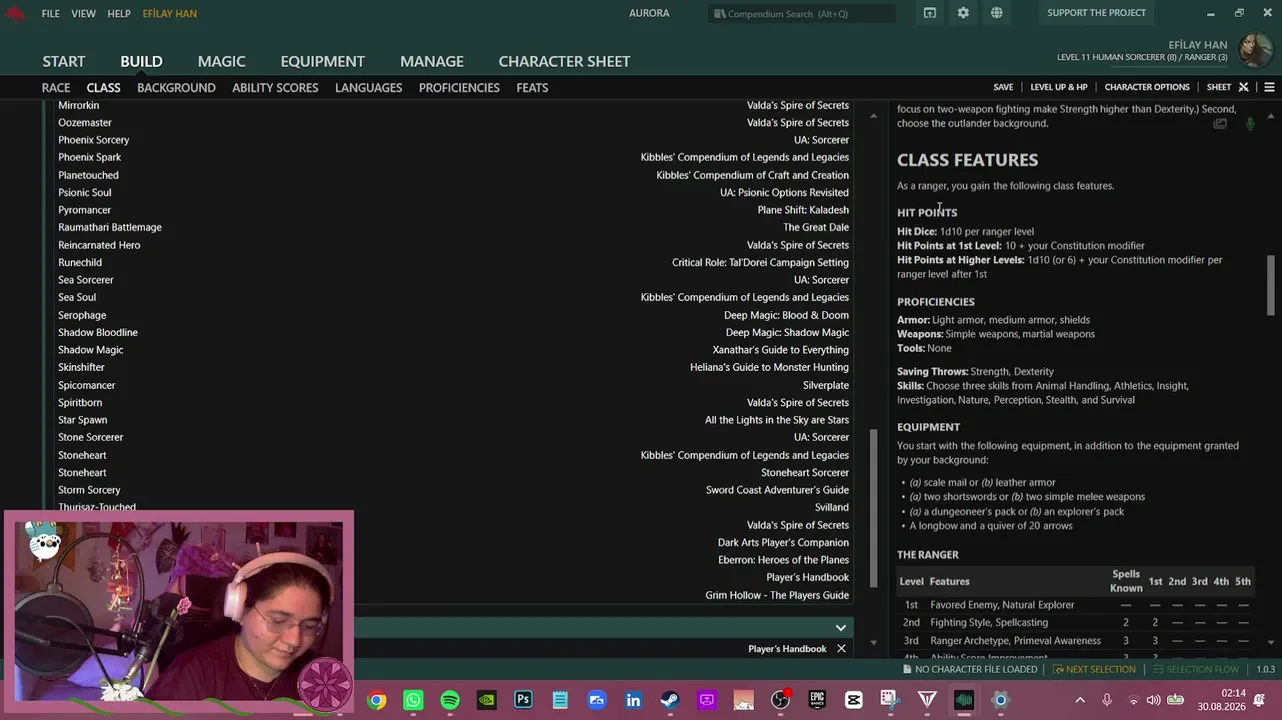
Task: Open Google Chrome from the taskbar
Action: click(x=377, y=701)
